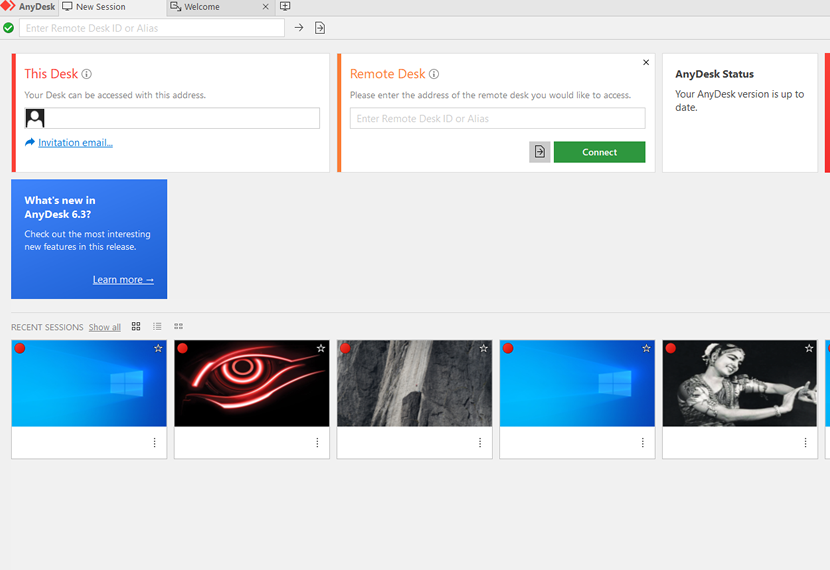
Task: Focus the top Remote Desk ID address bar
Action: [152, 28]
